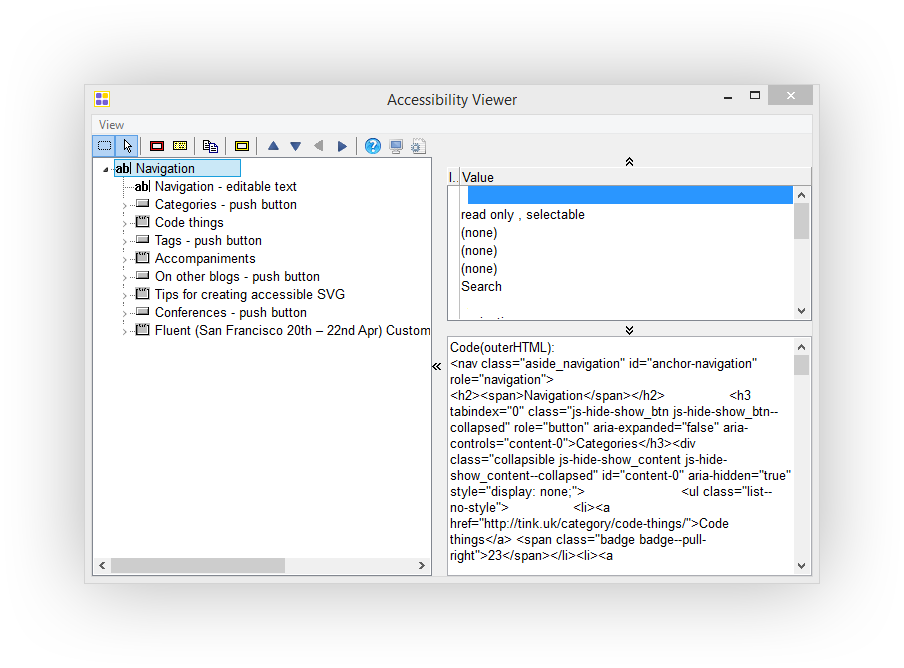Click the Accessibility Viewer app icon
The image size is (904, 668).
click(x=102, y=99)
